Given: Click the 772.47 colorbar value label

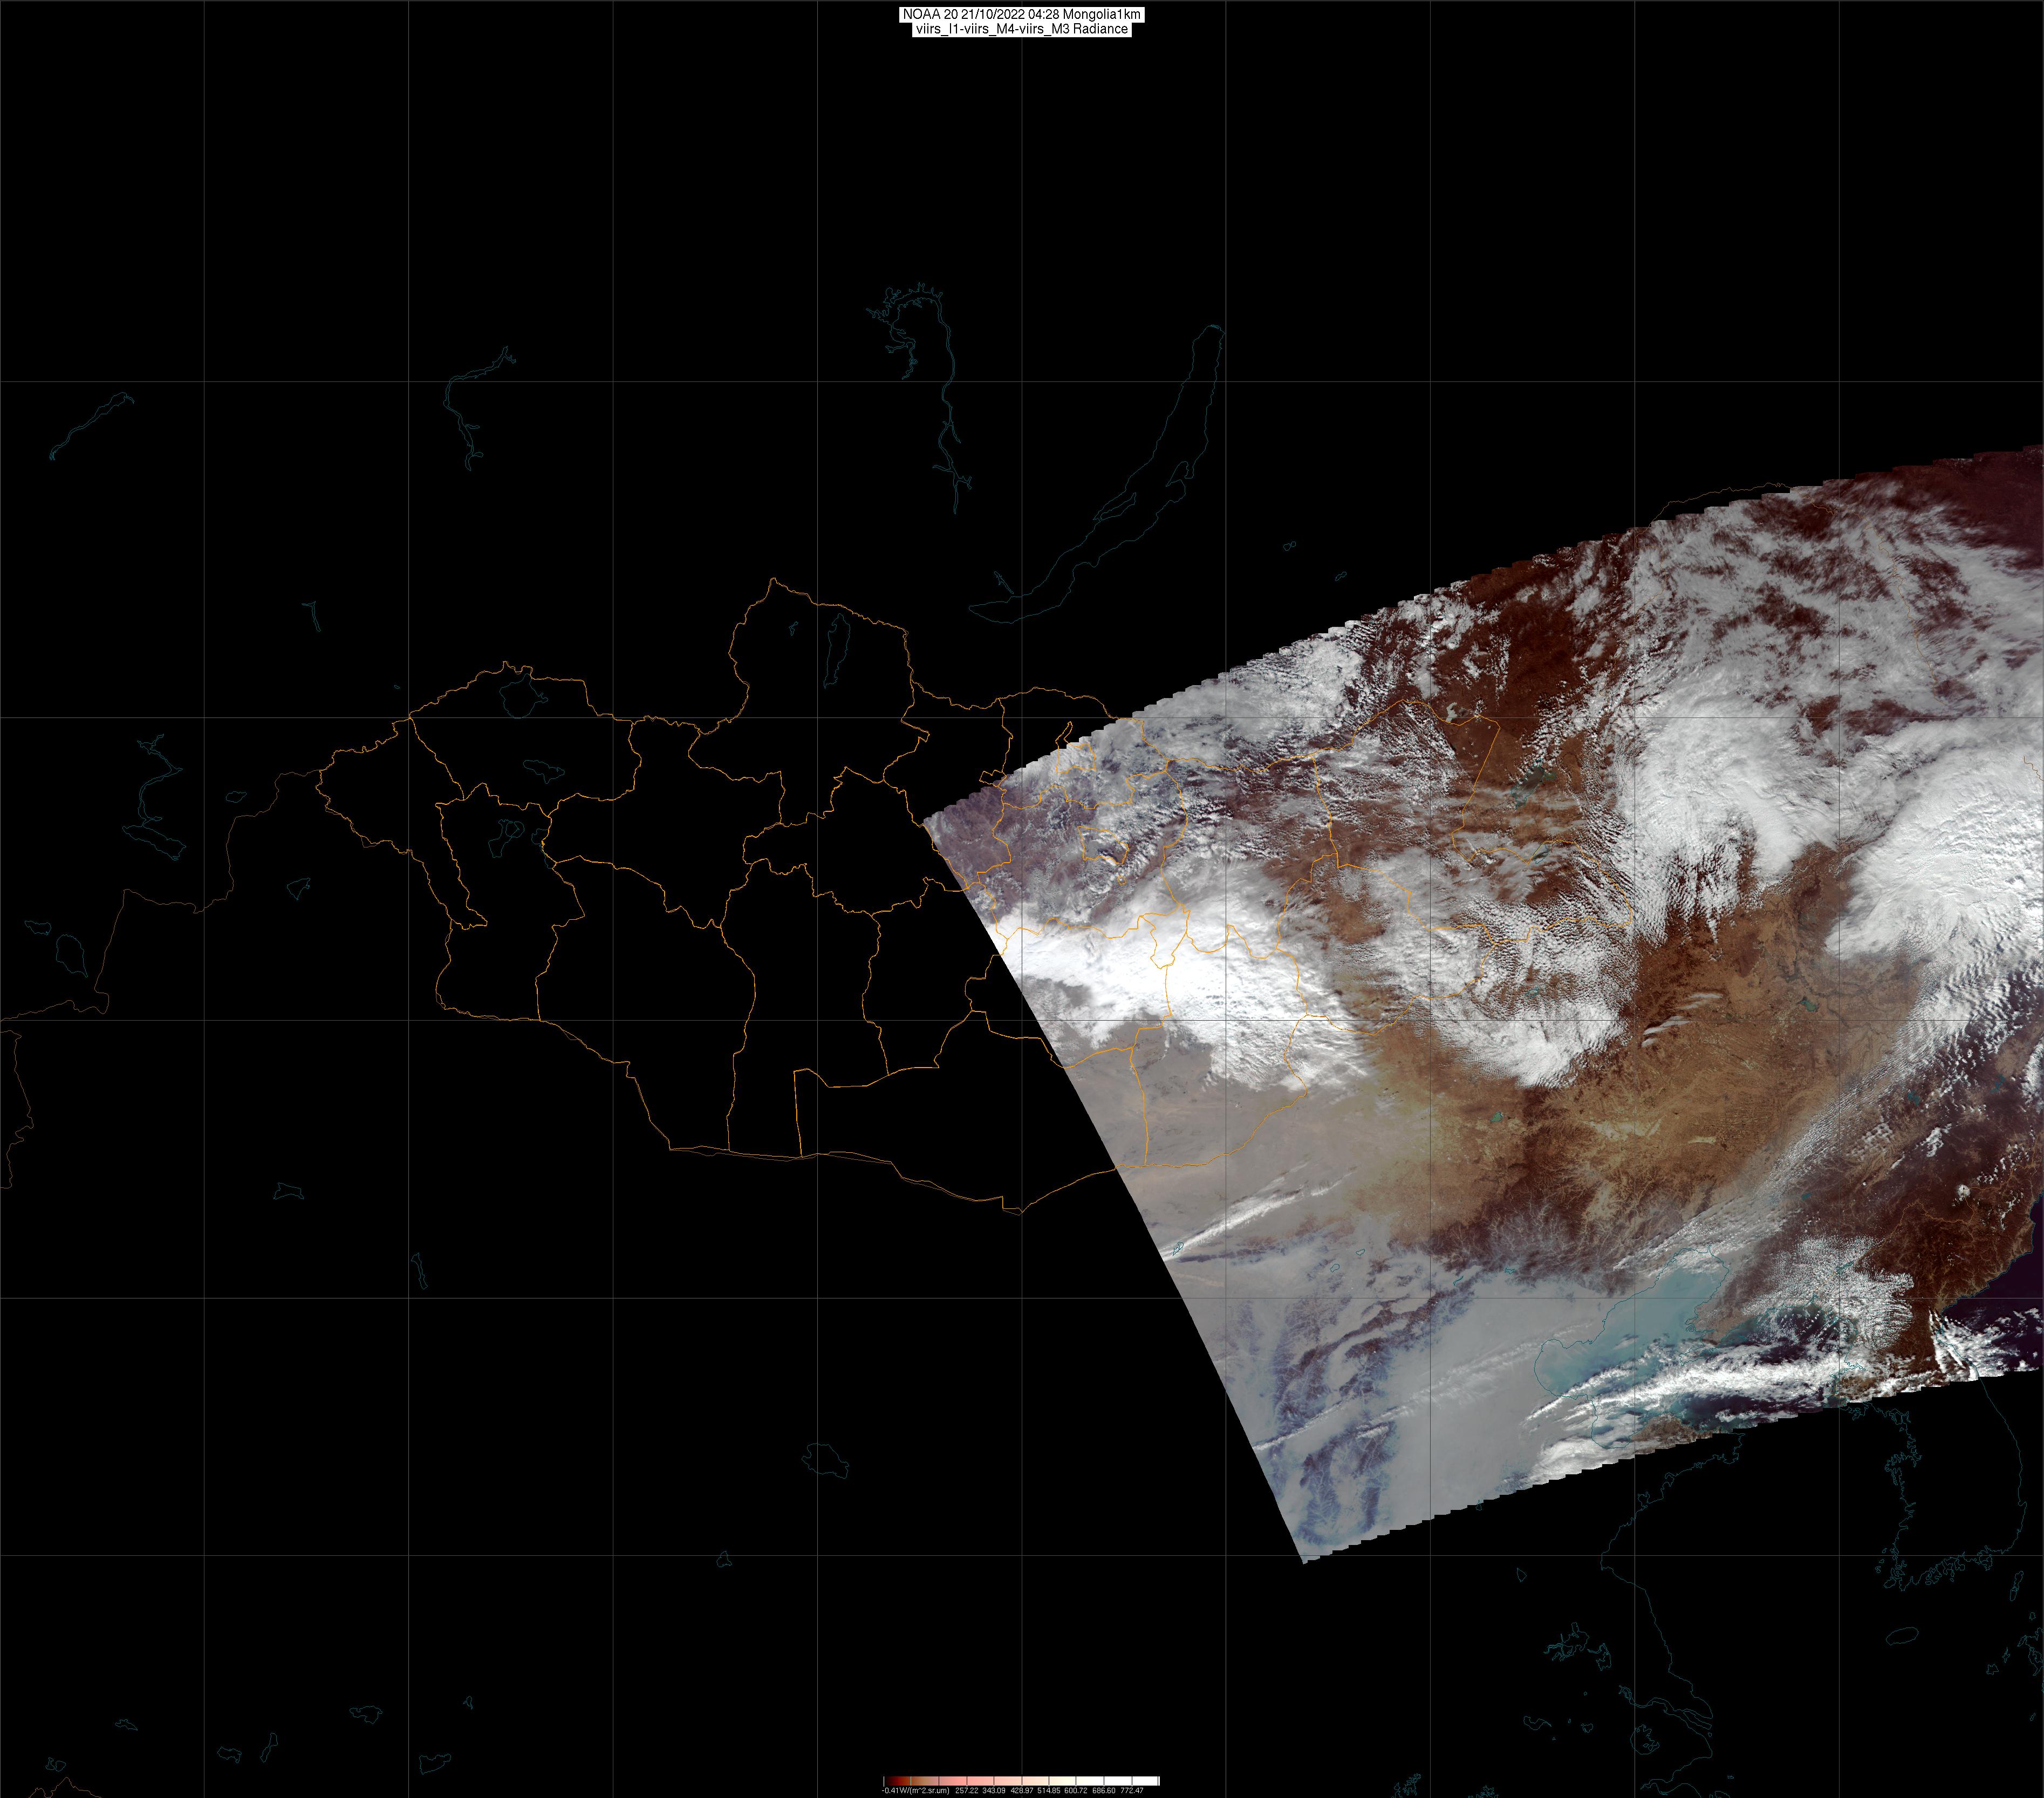Looking at the screenshot, I should coord(1132,1791).
